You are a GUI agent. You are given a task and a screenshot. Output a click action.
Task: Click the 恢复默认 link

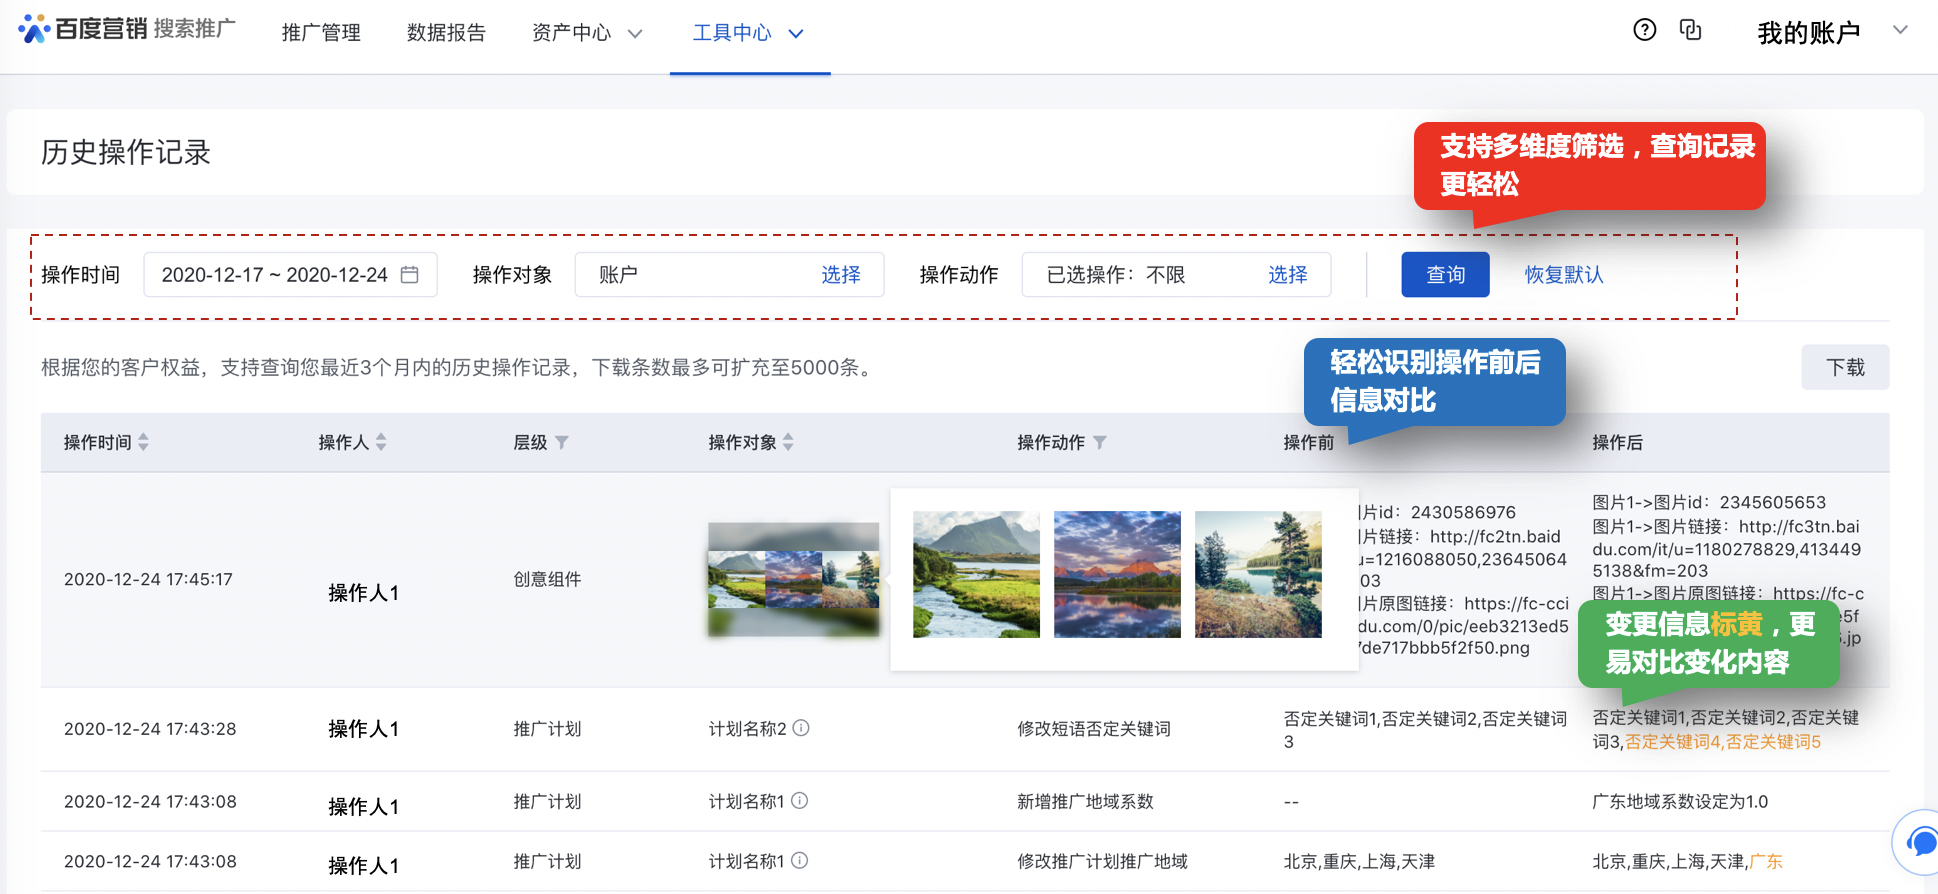[1563, 275]
